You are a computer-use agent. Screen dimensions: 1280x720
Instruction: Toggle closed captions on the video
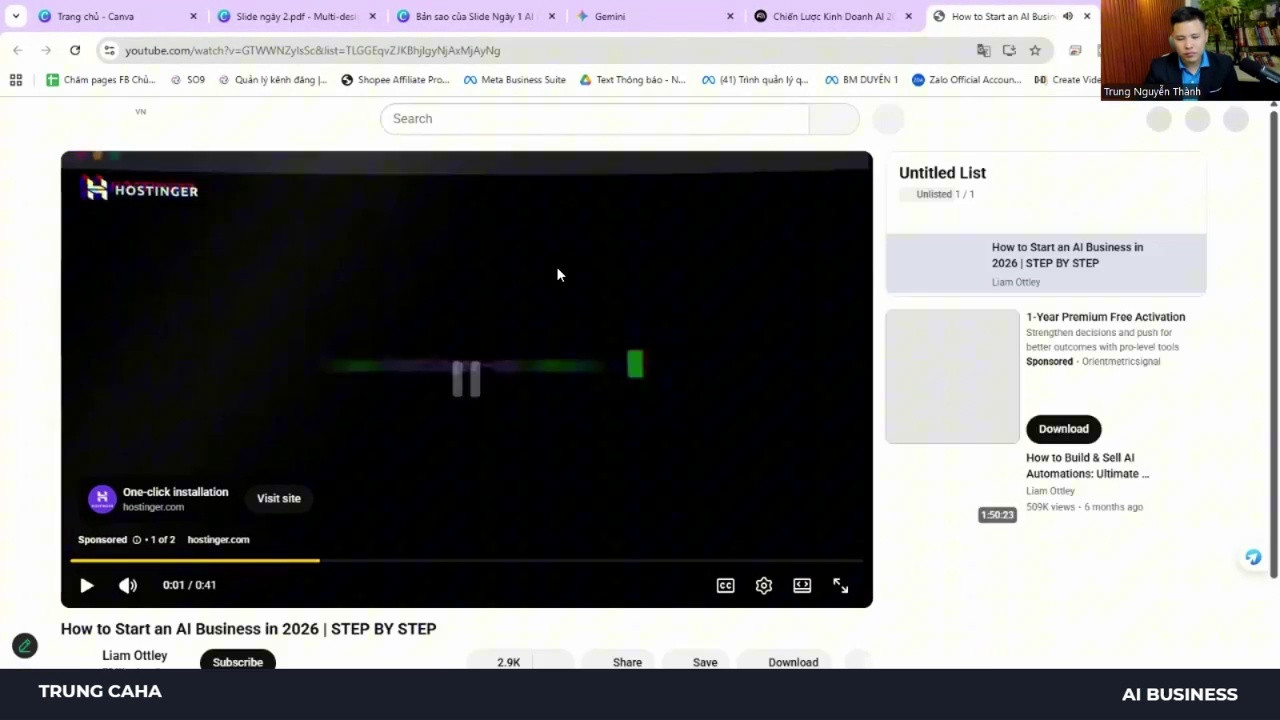[x=725, y=586]
